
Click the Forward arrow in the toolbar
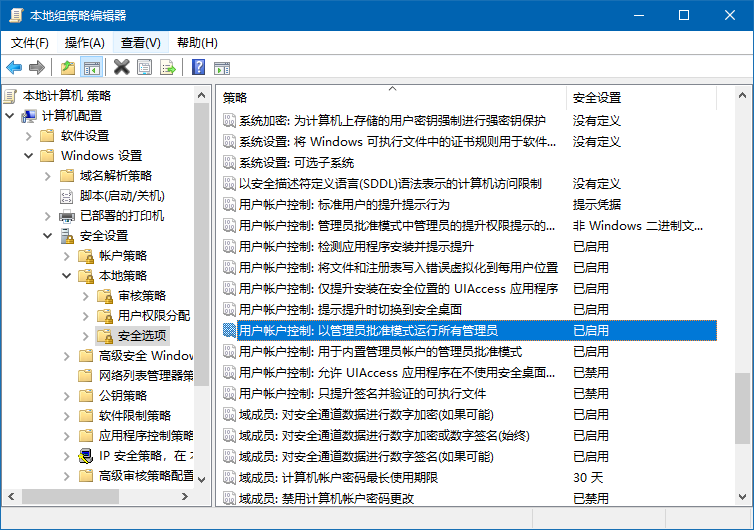(x=36, y=67)
